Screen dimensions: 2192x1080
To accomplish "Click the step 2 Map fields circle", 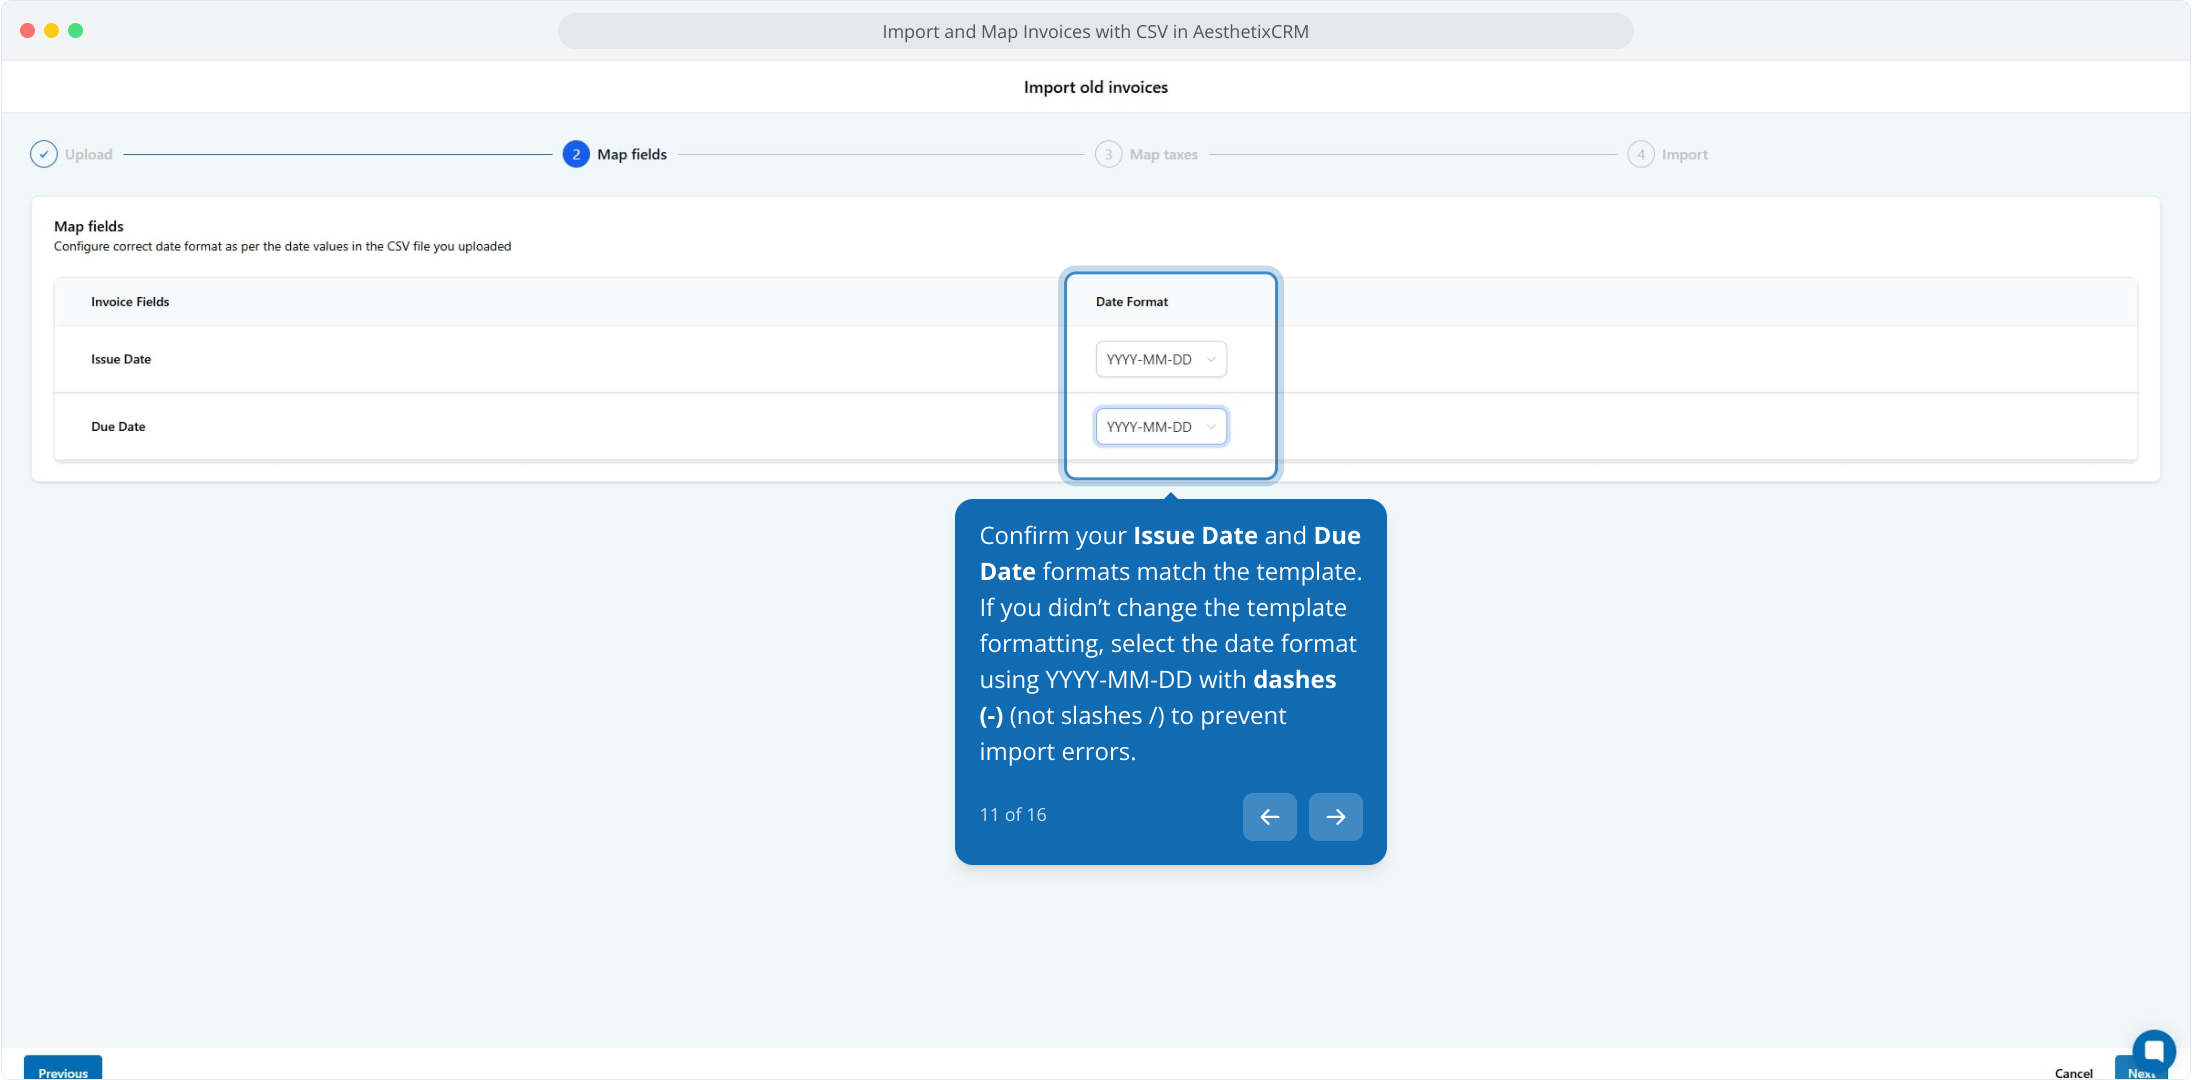I will click(x=576, y=154).
